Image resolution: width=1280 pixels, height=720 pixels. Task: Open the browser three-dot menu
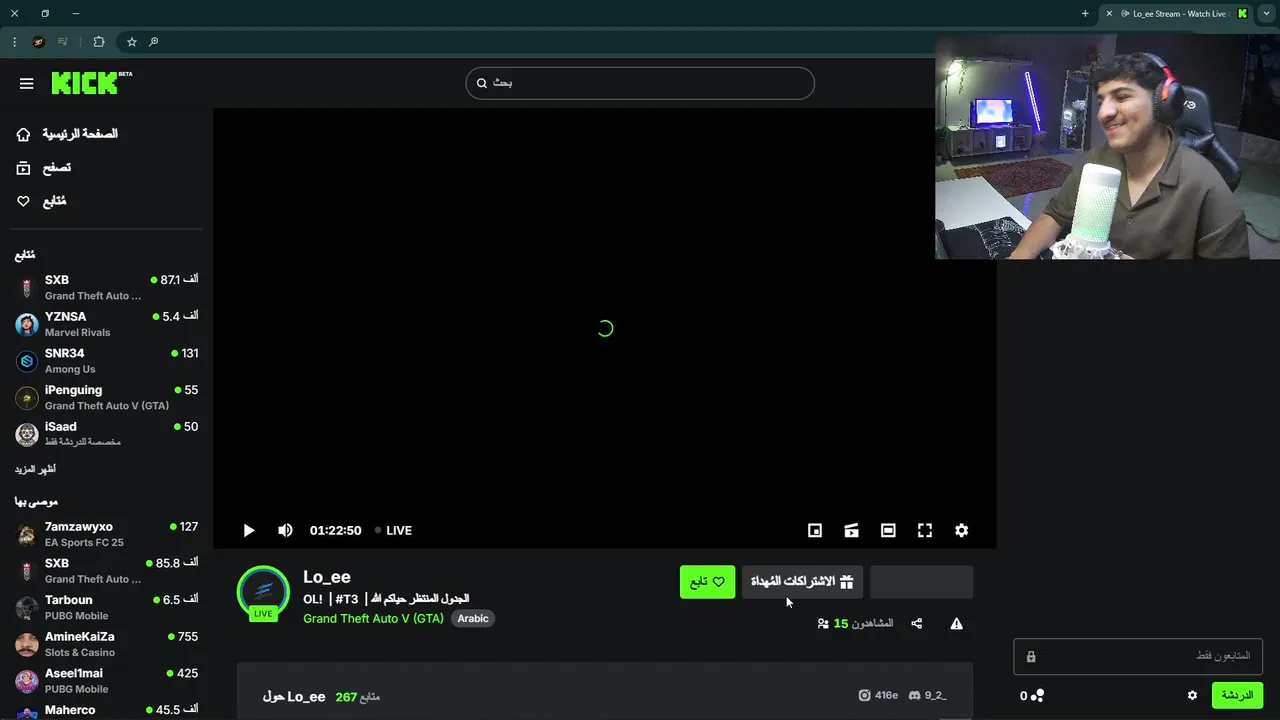(14, 42)
